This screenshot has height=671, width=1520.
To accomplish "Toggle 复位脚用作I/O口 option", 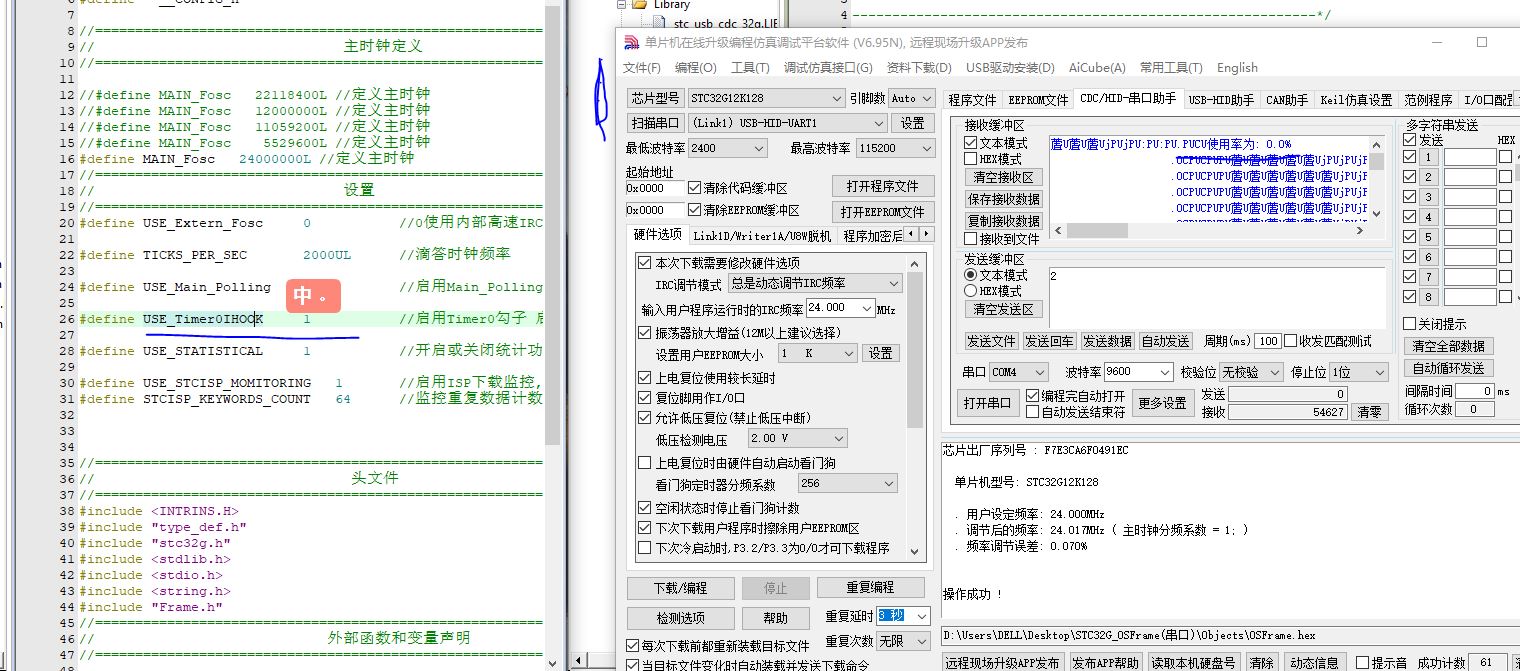I will (644, 398).
